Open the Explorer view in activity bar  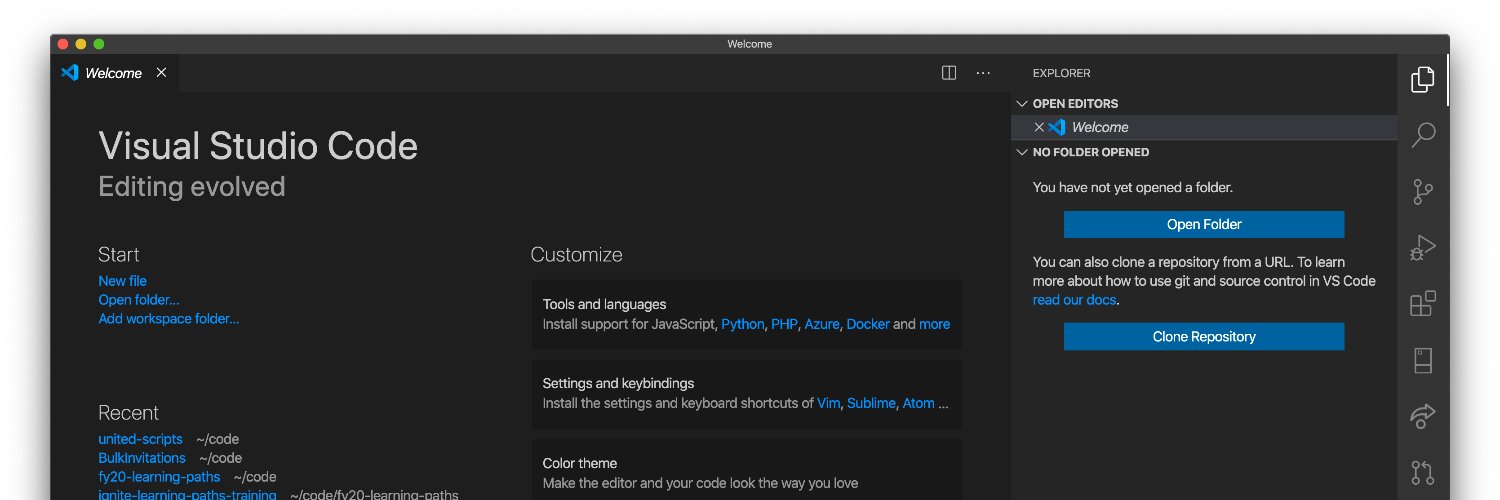(x=1422, y=79)
